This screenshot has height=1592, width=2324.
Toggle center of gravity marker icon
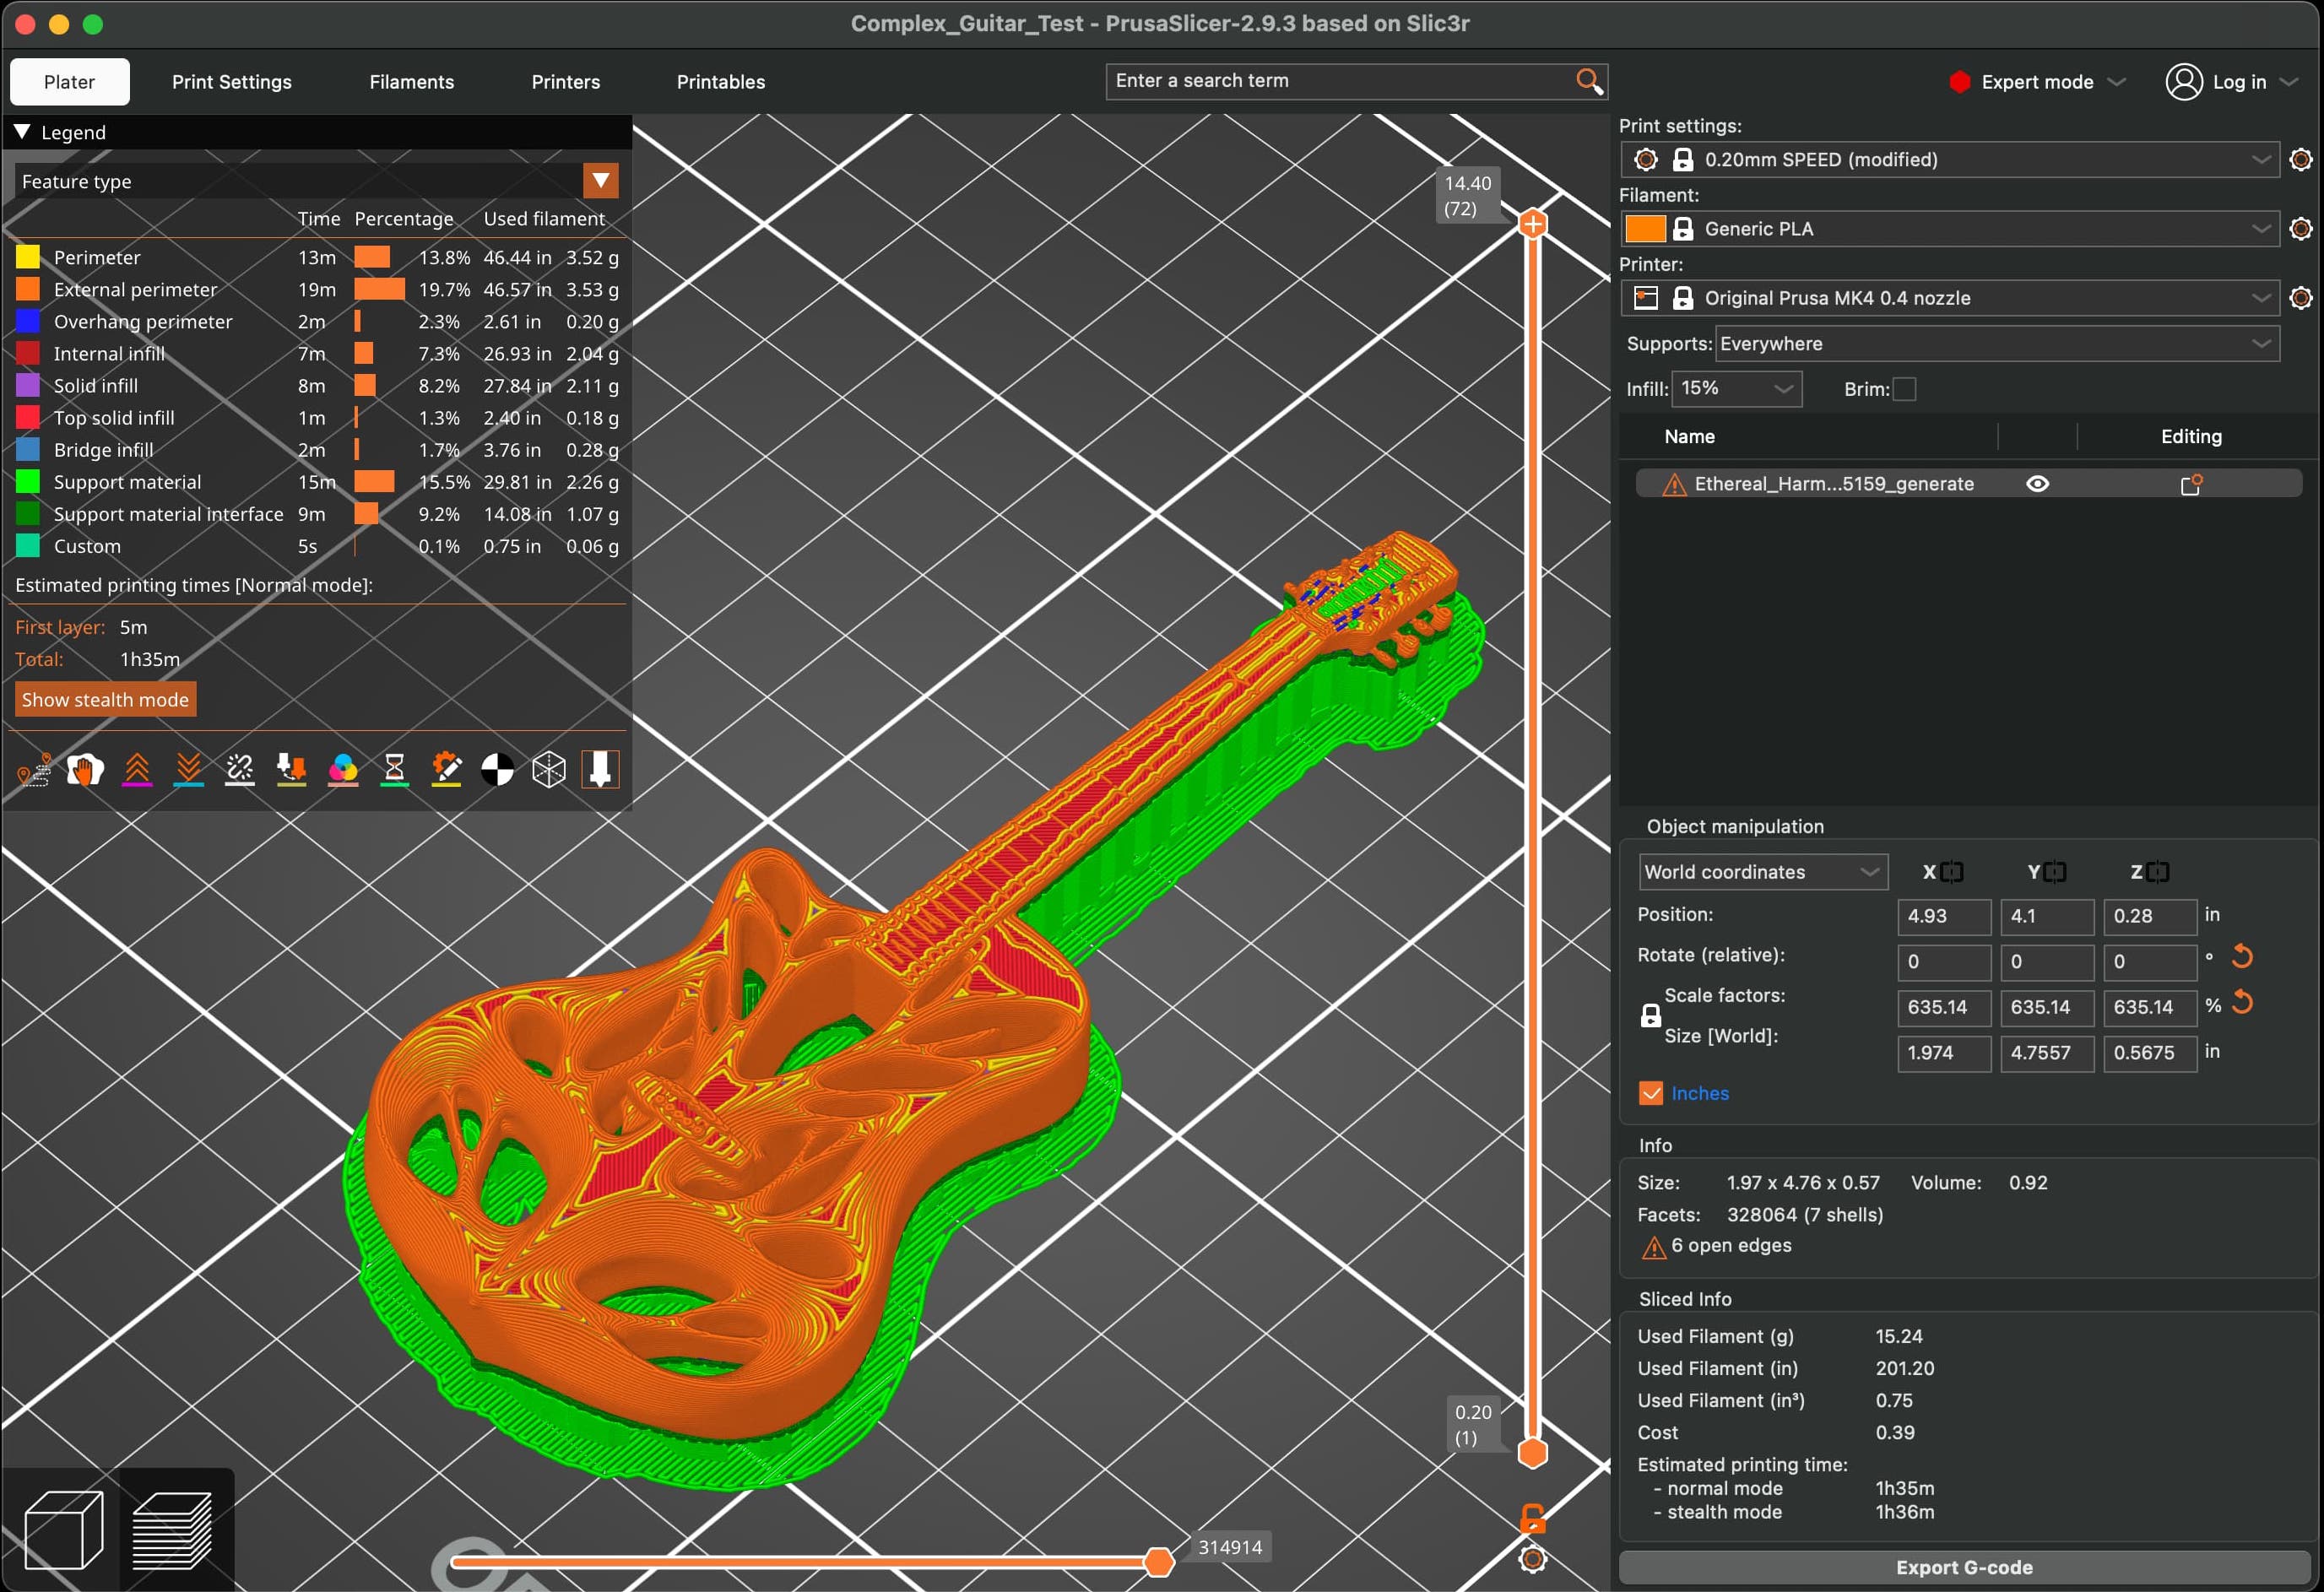(497, 769)
